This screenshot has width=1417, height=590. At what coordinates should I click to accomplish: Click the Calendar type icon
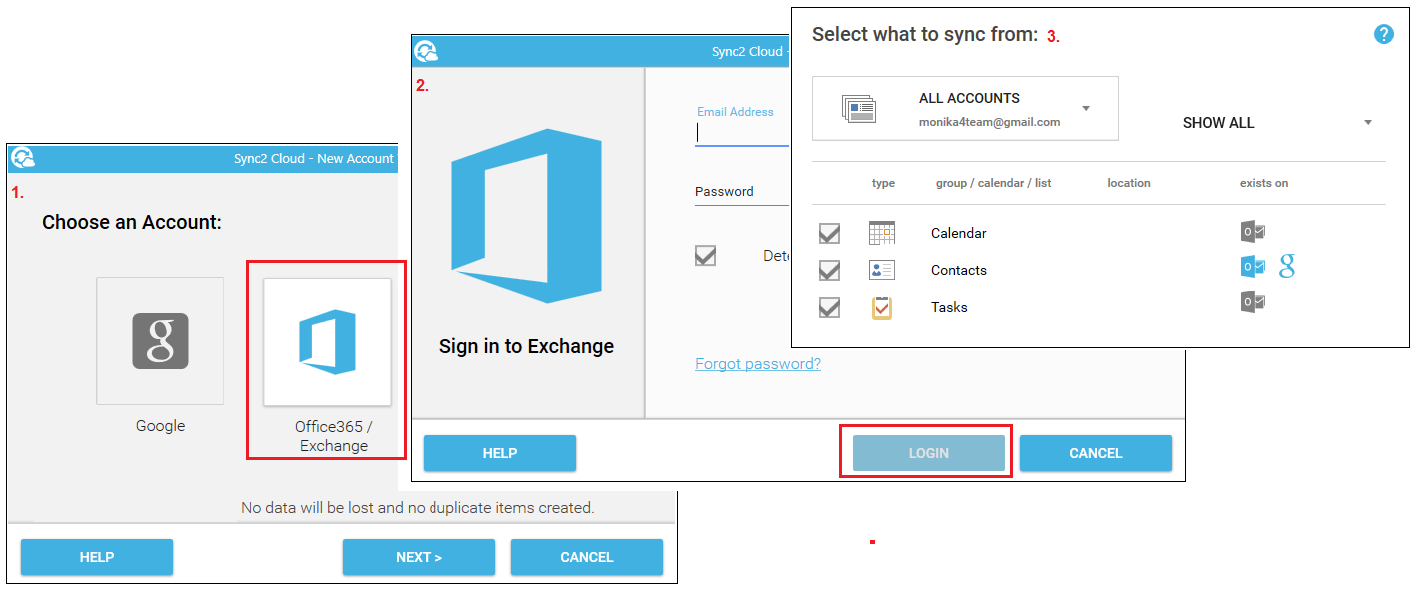[x=882, y=233]
